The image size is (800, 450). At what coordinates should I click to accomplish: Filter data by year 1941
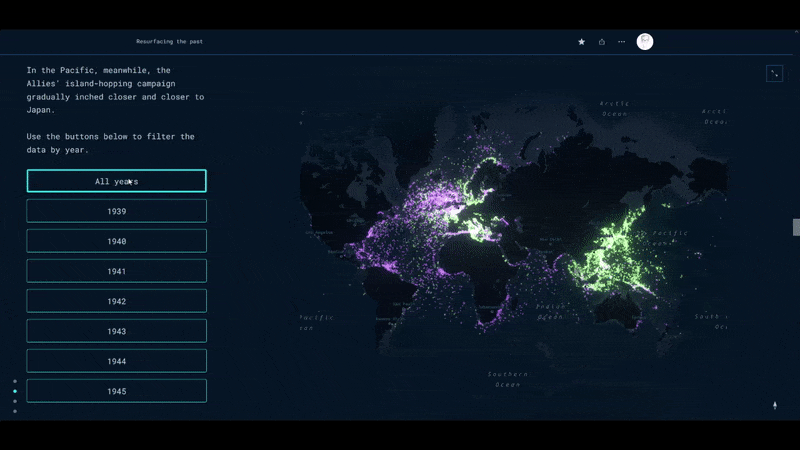click(117, 271)
